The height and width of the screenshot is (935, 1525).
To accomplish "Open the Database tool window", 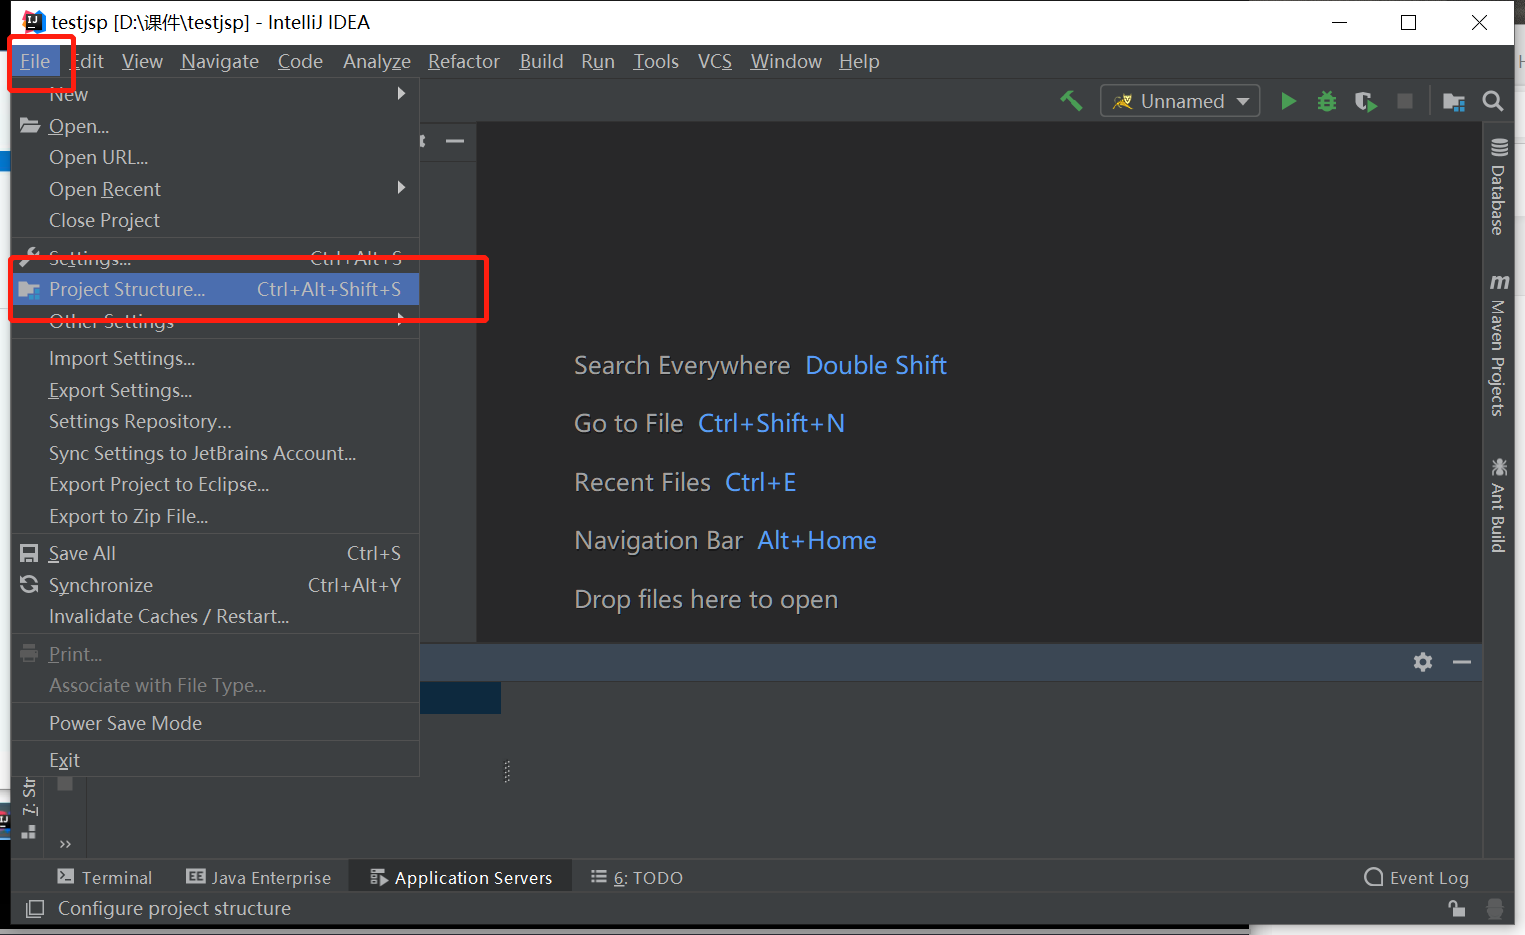I will click(1498, 188).
